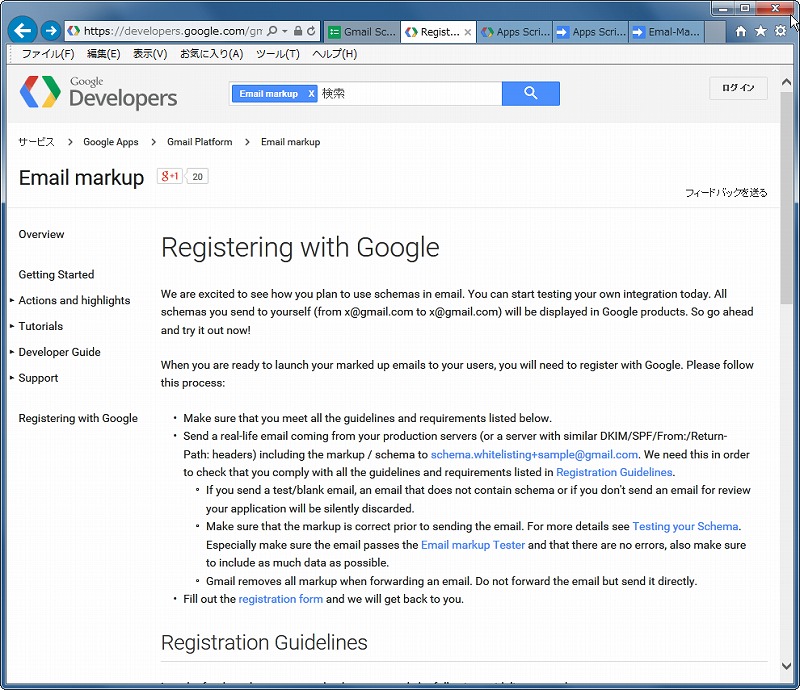Focus the 検索 search input field
The image size is (800, 690).
[x=410, y=93]
